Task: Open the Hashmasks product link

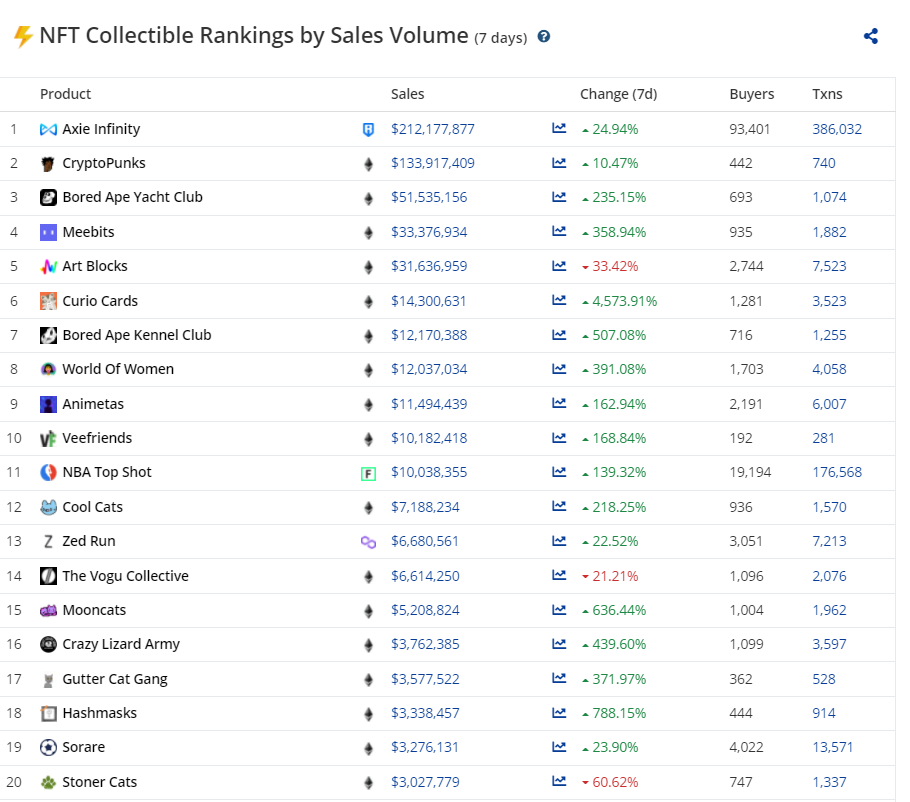Action: (100, 713)
